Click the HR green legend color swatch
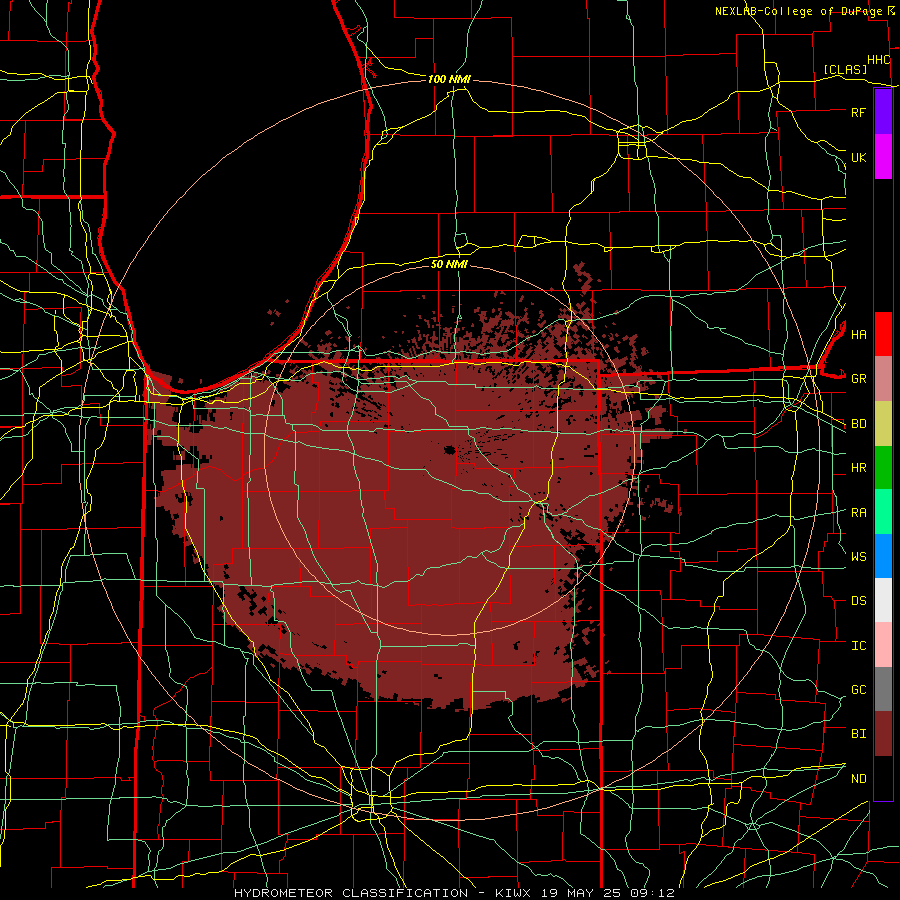Image resolution: width=900 pixels, height=900 pixels. [x=883, y=468]
